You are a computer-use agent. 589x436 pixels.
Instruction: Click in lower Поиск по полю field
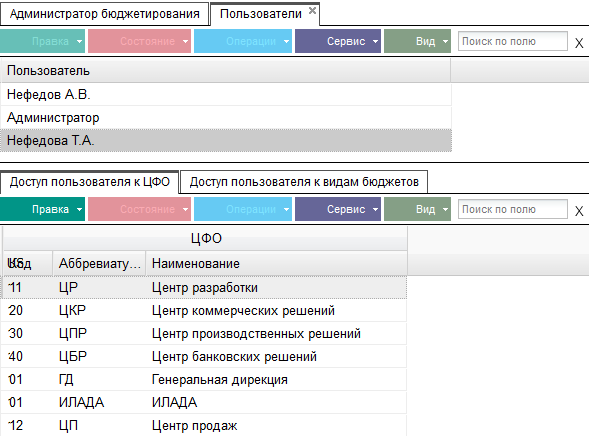(513, 209)
